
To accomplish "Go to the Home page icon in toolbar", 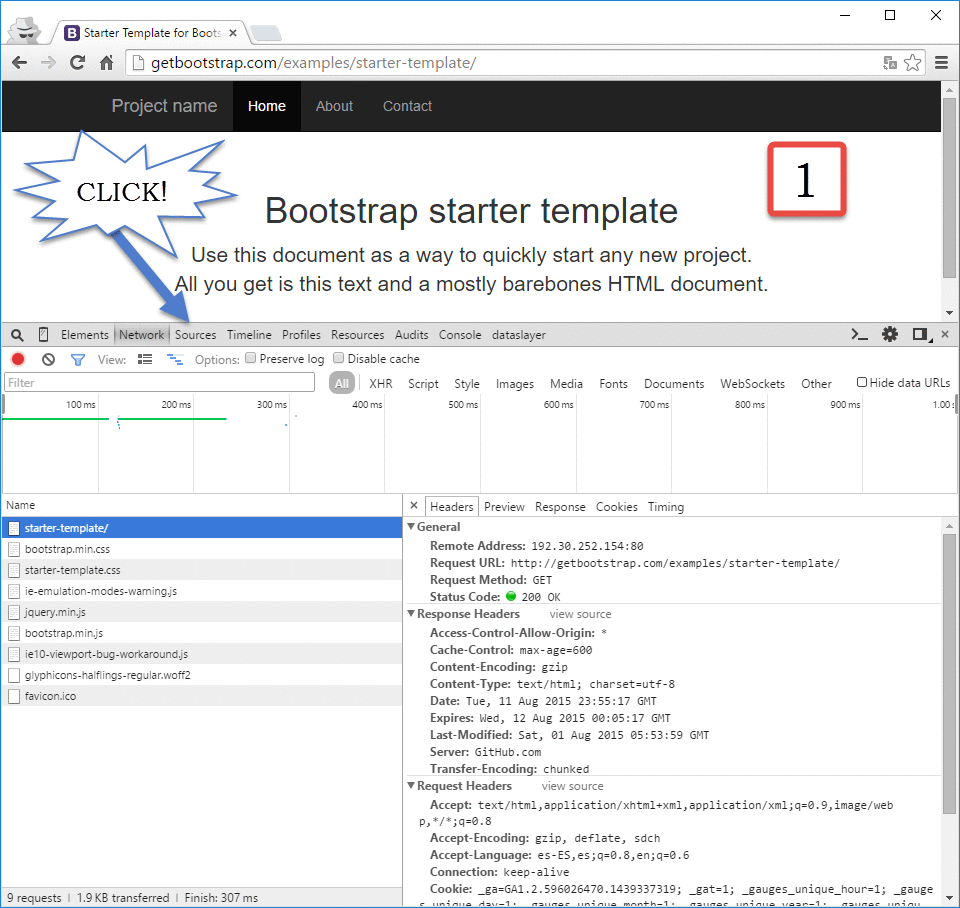I will click(x=107, y=62).
